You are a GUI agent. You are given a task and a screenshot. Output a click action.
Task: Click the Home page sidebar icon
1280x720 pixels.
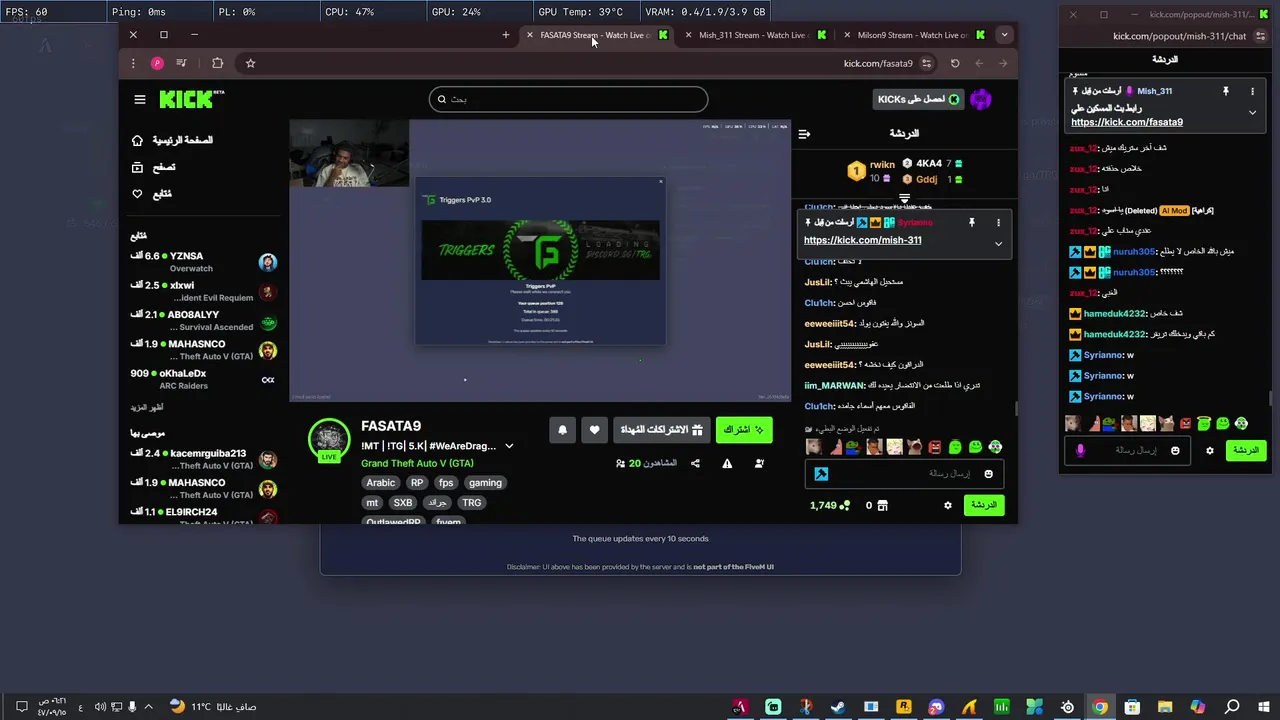(x=138, y=140)
